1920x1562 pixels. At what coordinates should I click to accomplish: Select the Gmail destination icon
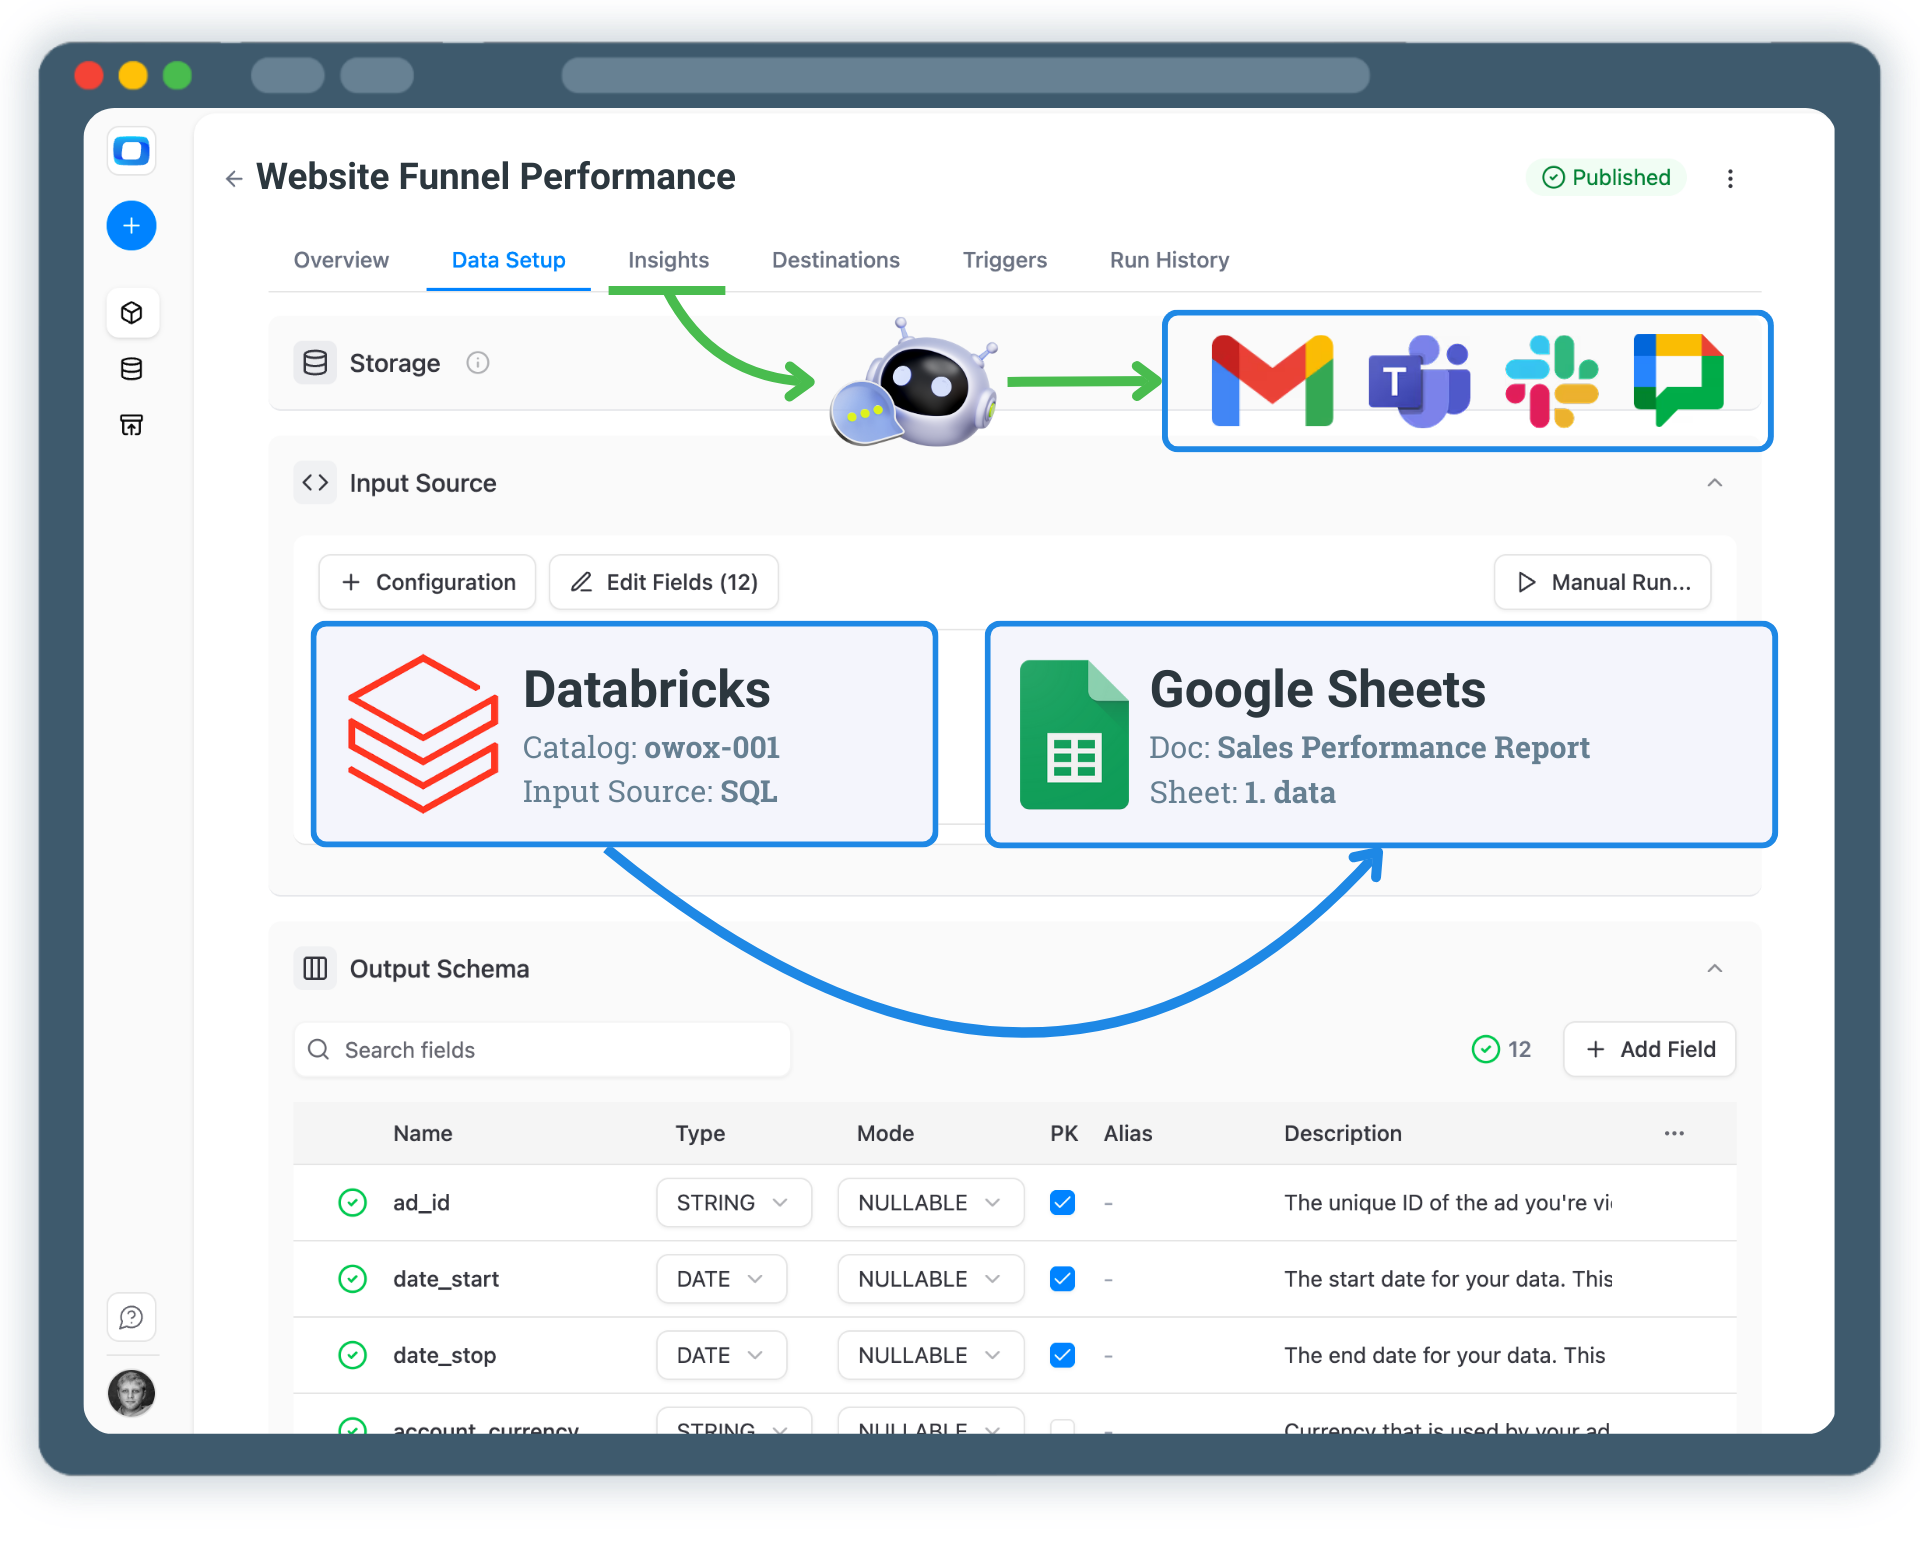(x=1271, y=380)
